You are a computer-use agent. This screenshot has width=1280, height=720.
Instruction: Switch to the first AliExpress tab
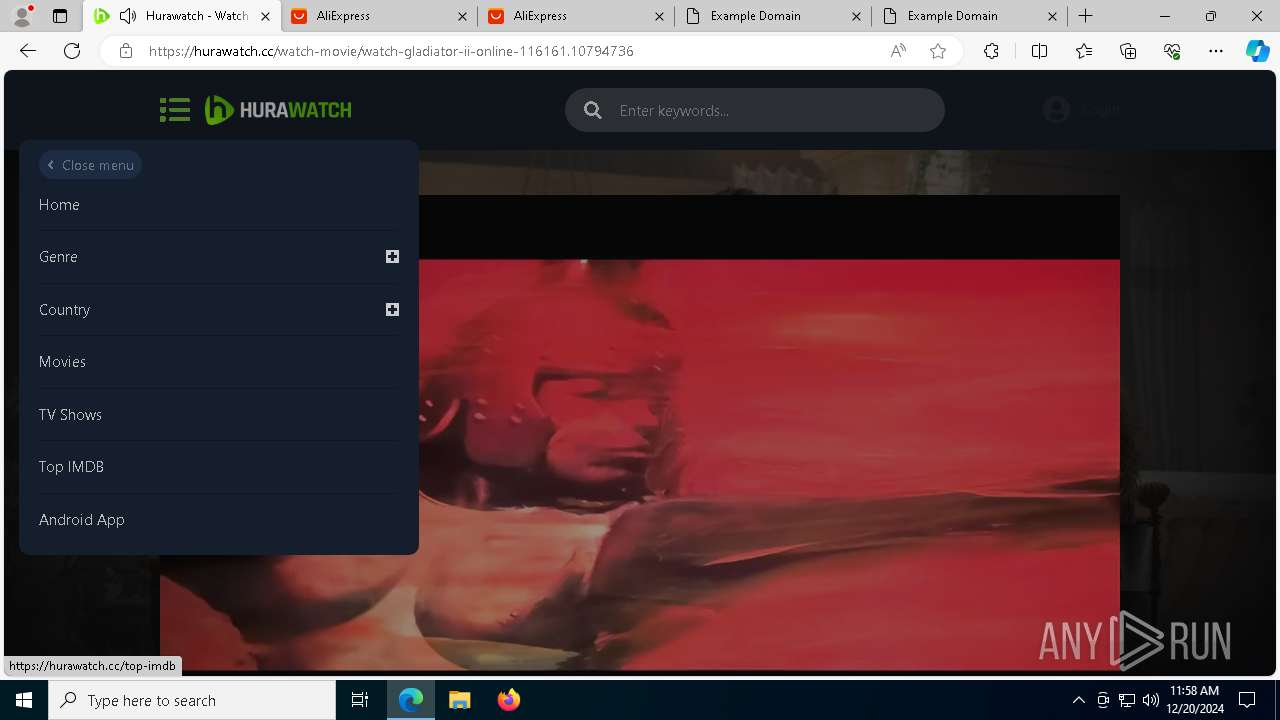pos(379,16)
